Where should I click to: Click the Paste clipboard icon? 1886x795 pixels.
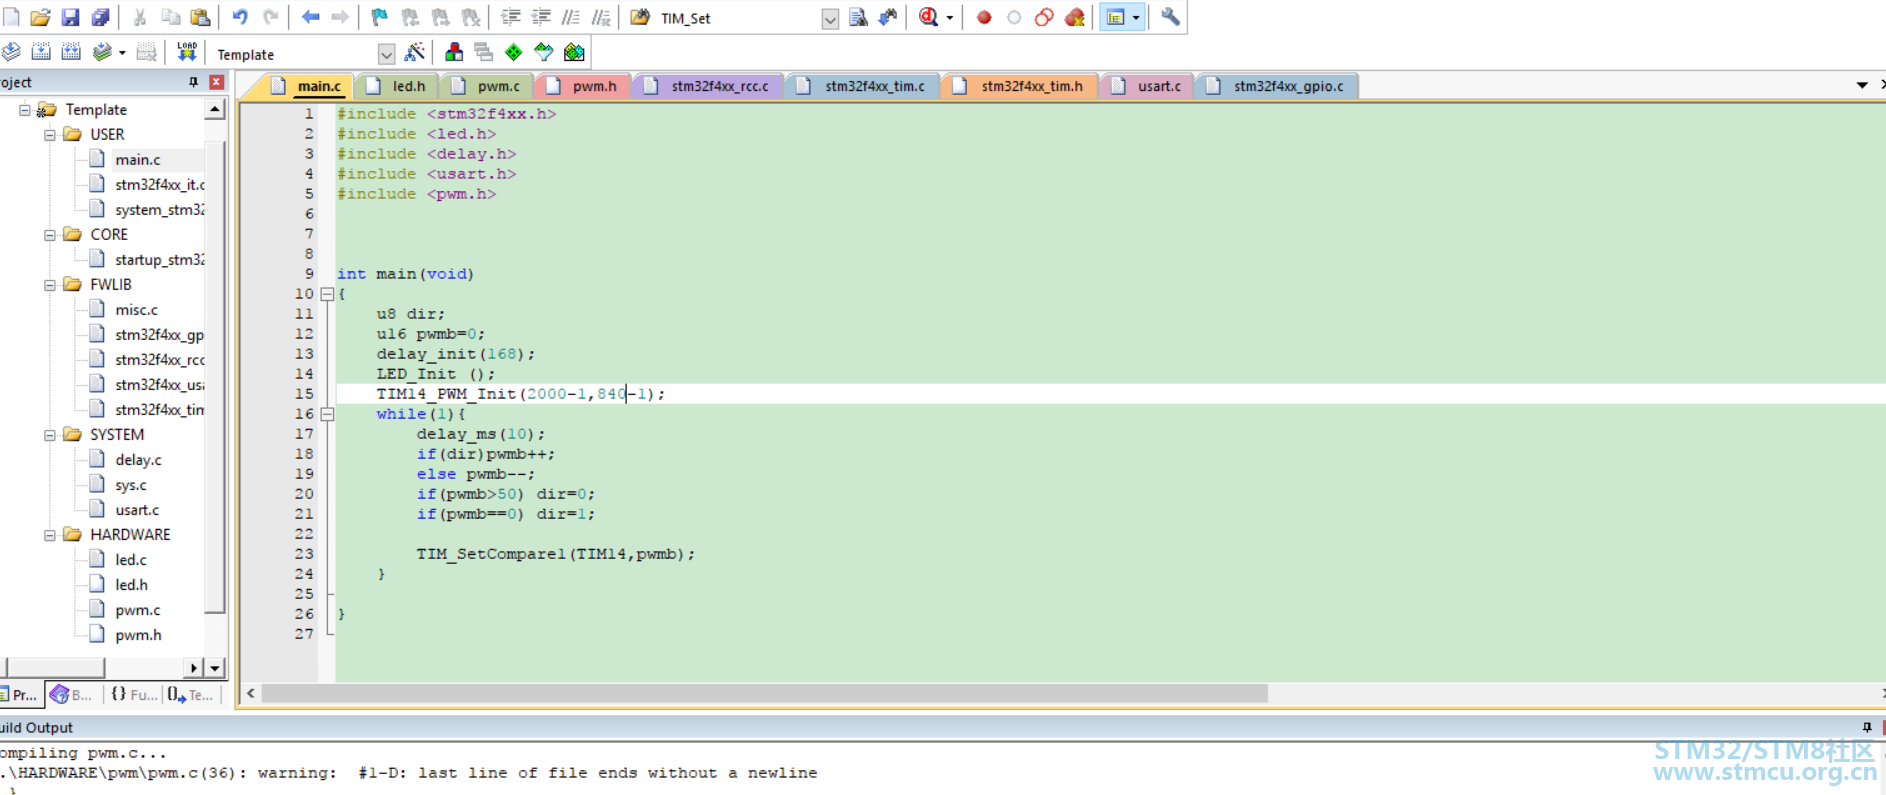(201, 17)
